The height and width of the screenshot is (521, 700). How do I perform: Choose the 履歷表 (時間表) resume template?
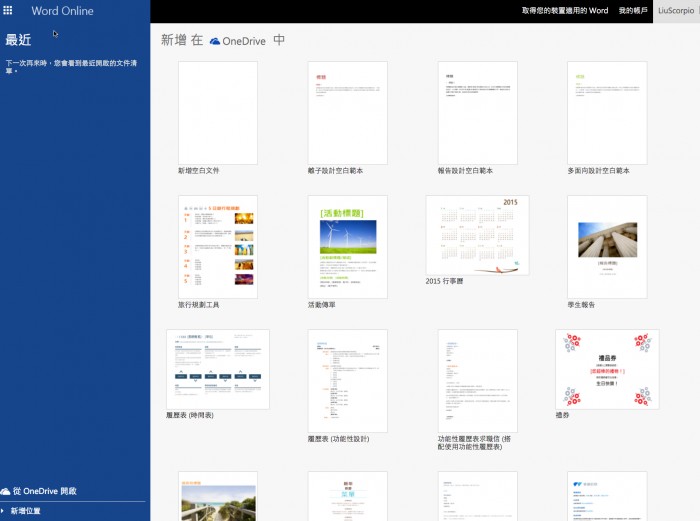(217, 369)
